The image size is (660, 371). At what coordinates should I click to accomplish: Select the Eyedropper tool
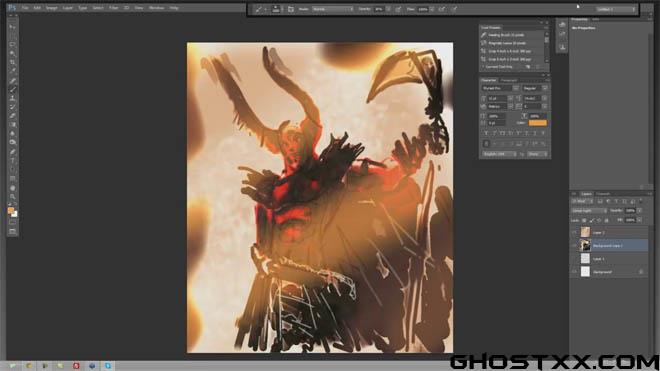point(13,71)
